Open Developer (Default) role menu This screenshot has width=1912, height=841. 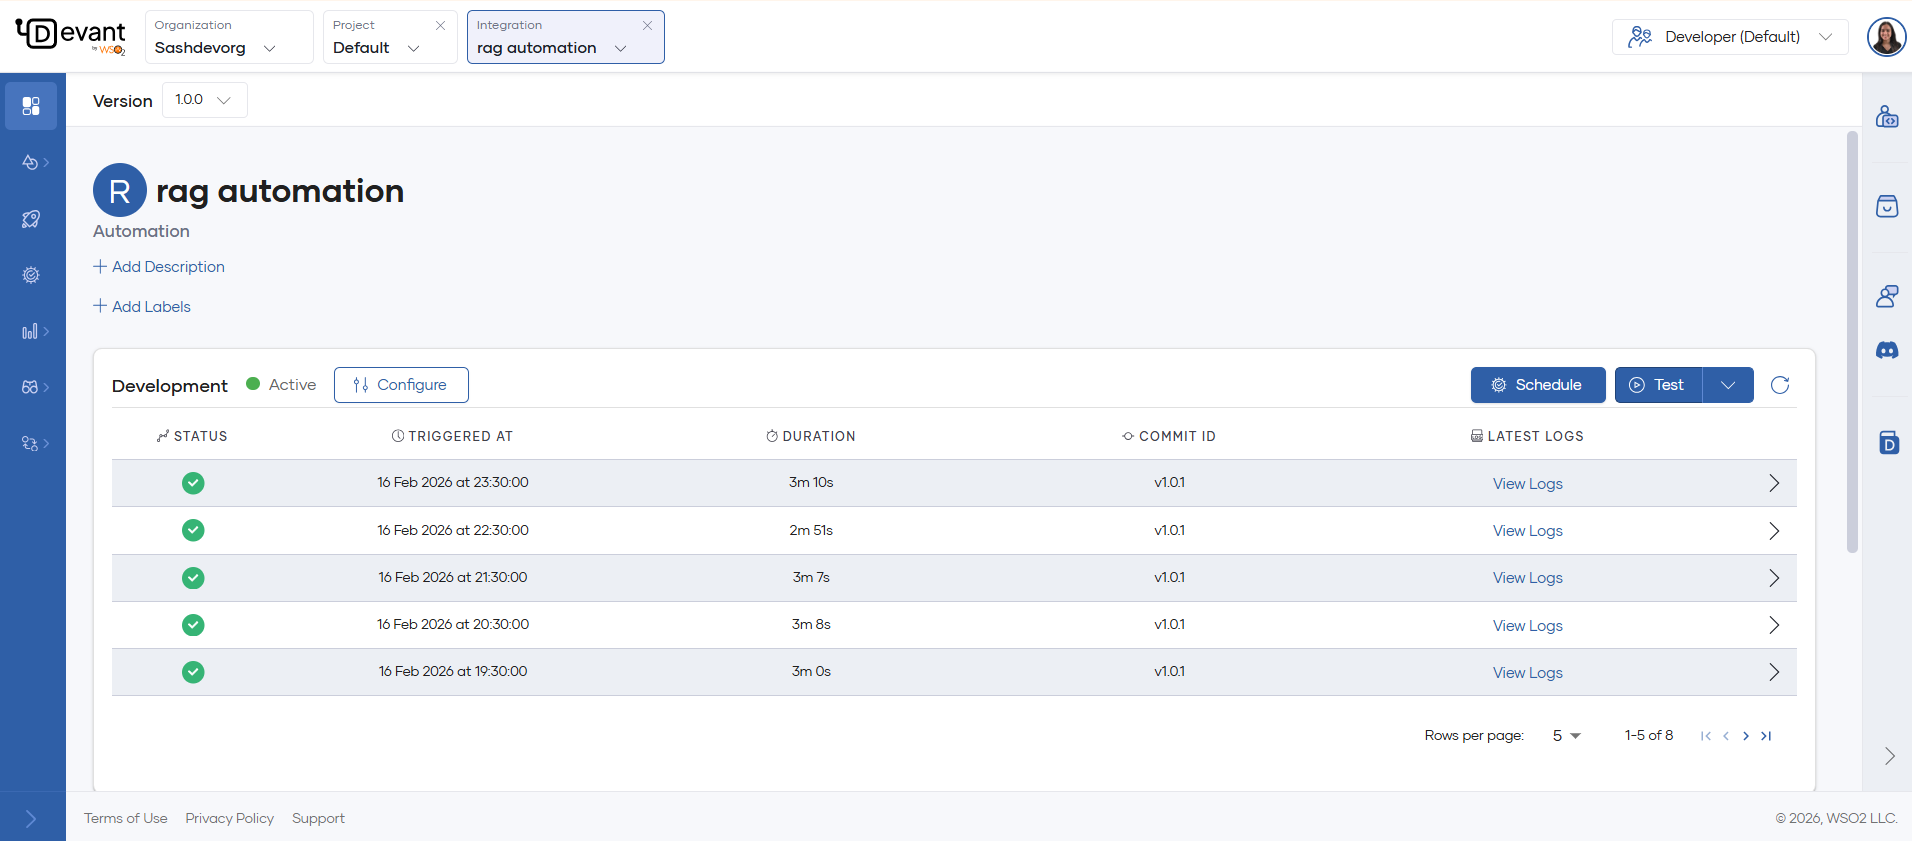click(1730, 37)
